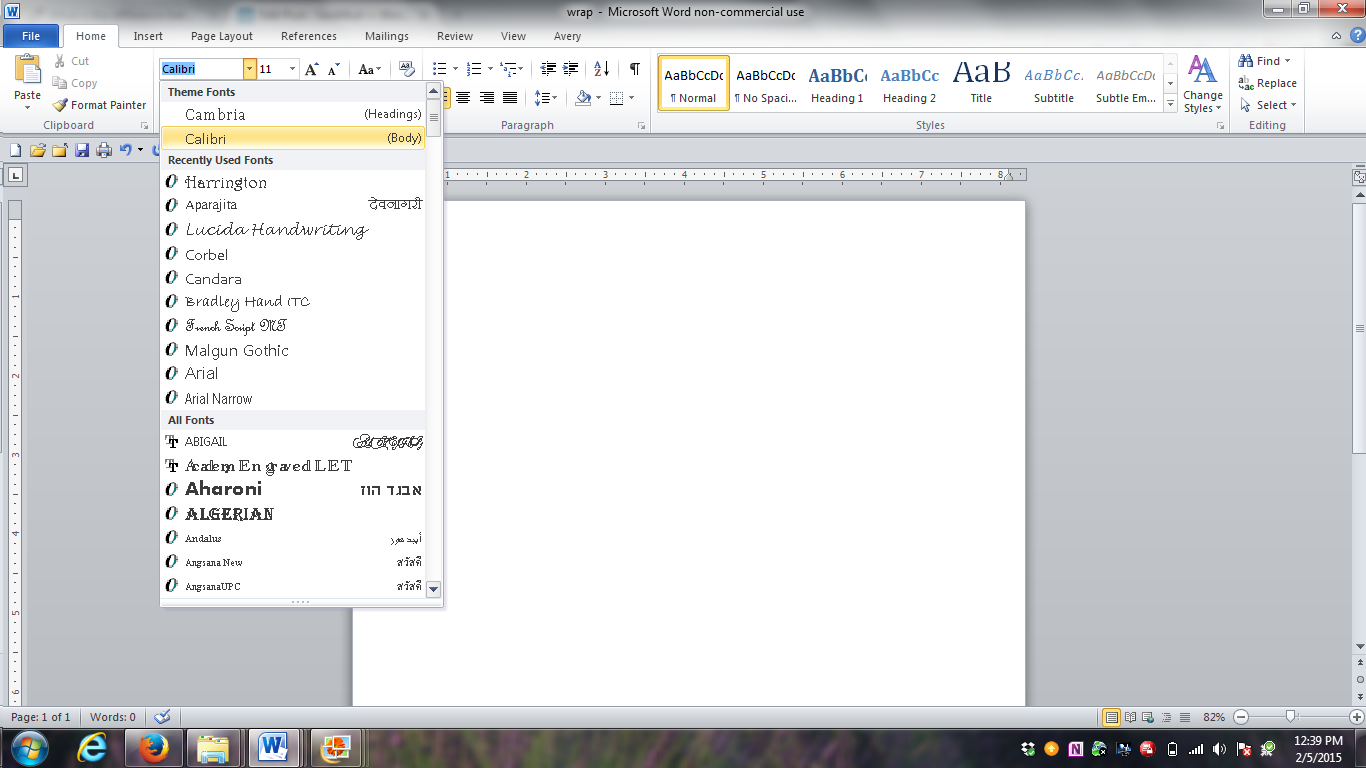Click the Replace button
Image resolution: width=1366 pixels, height=768 pixels.
[1267, 83]
